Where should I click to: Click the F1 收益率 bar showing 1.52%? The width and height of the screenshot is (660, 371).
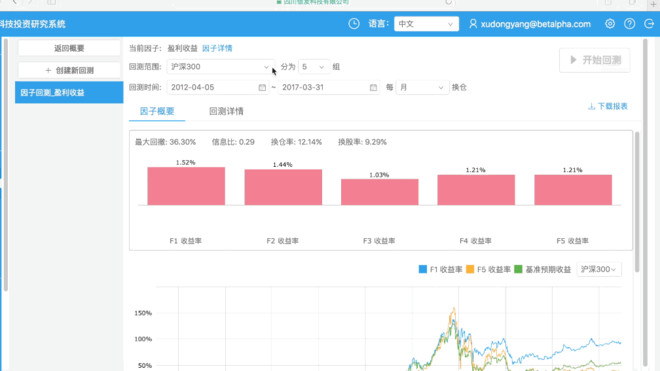pos(186,186)
